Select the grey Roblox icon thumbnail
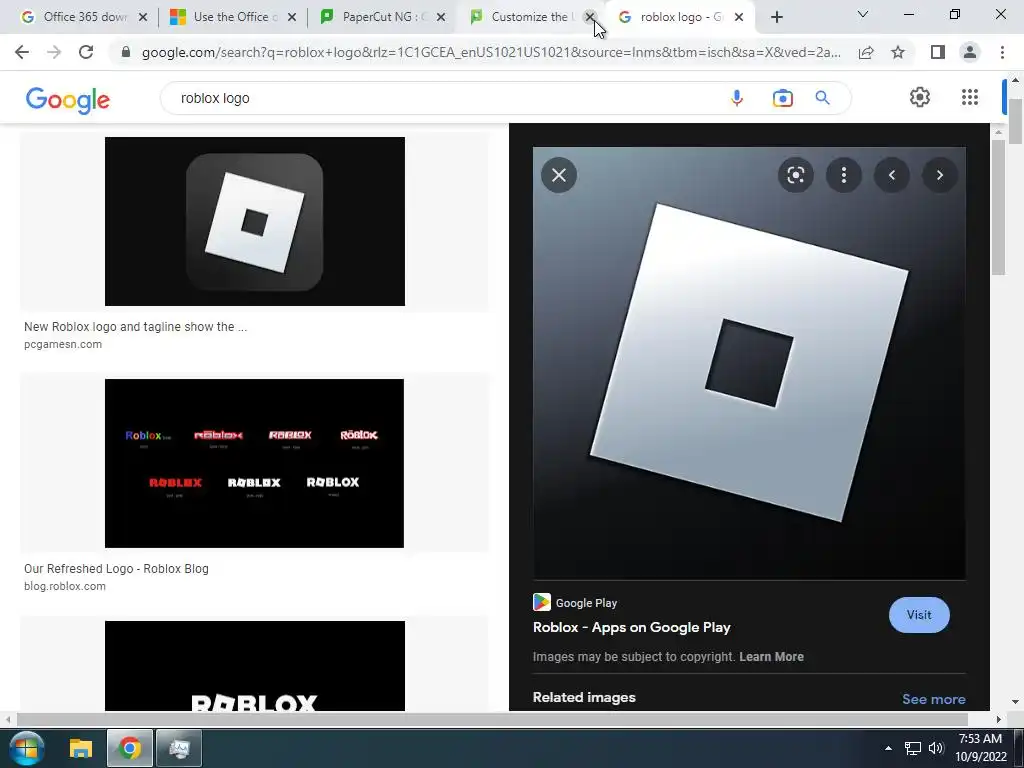The height and width of the screenshot is (768, 1024). (x=255, y=221)
